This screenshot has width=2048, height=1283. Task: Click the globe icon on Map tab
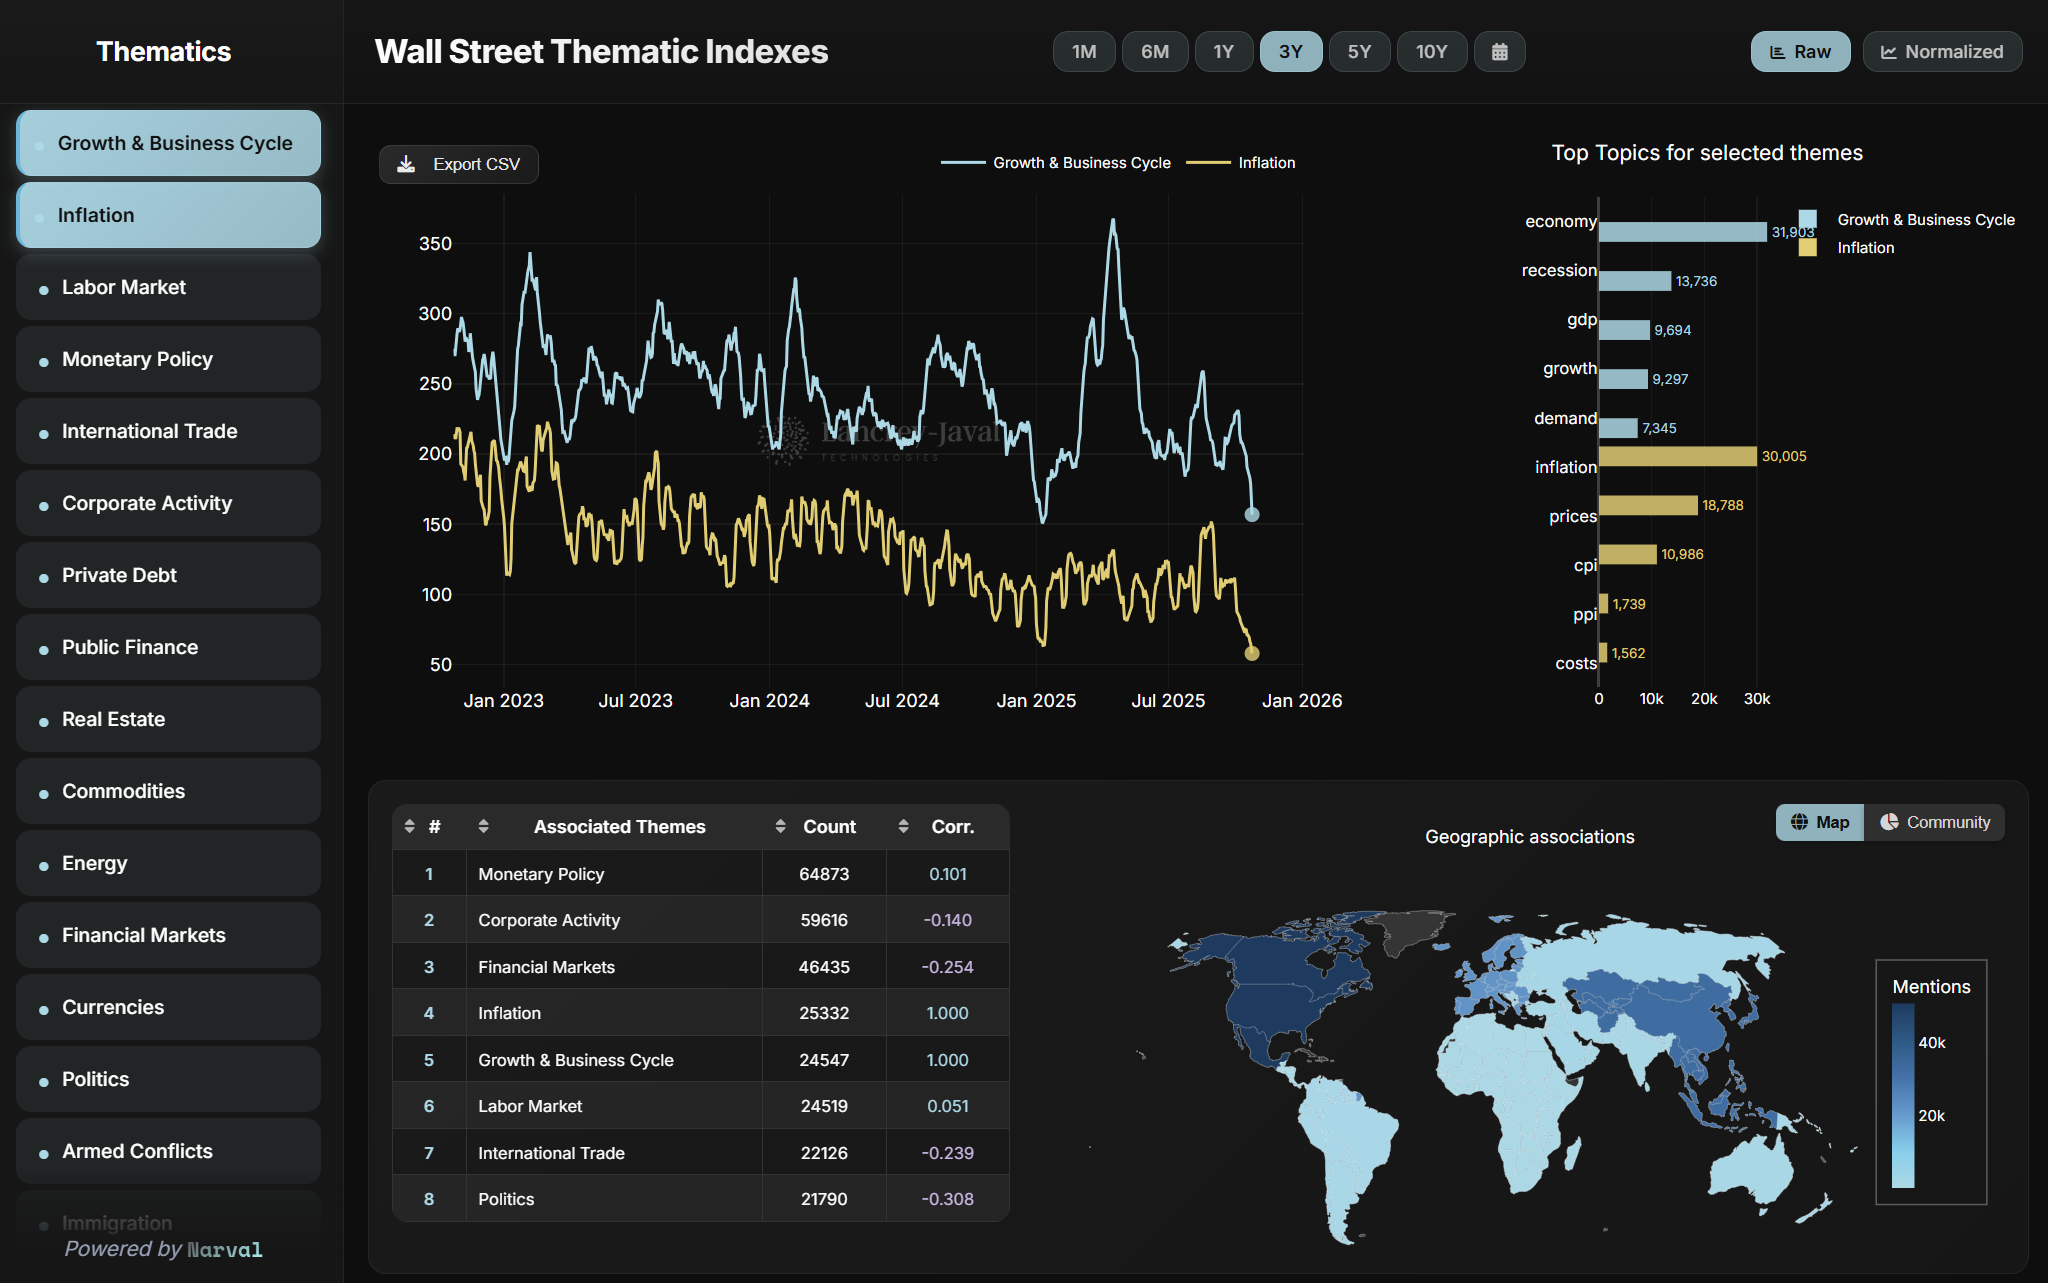pyautogui.click(x=1799, y=822)
